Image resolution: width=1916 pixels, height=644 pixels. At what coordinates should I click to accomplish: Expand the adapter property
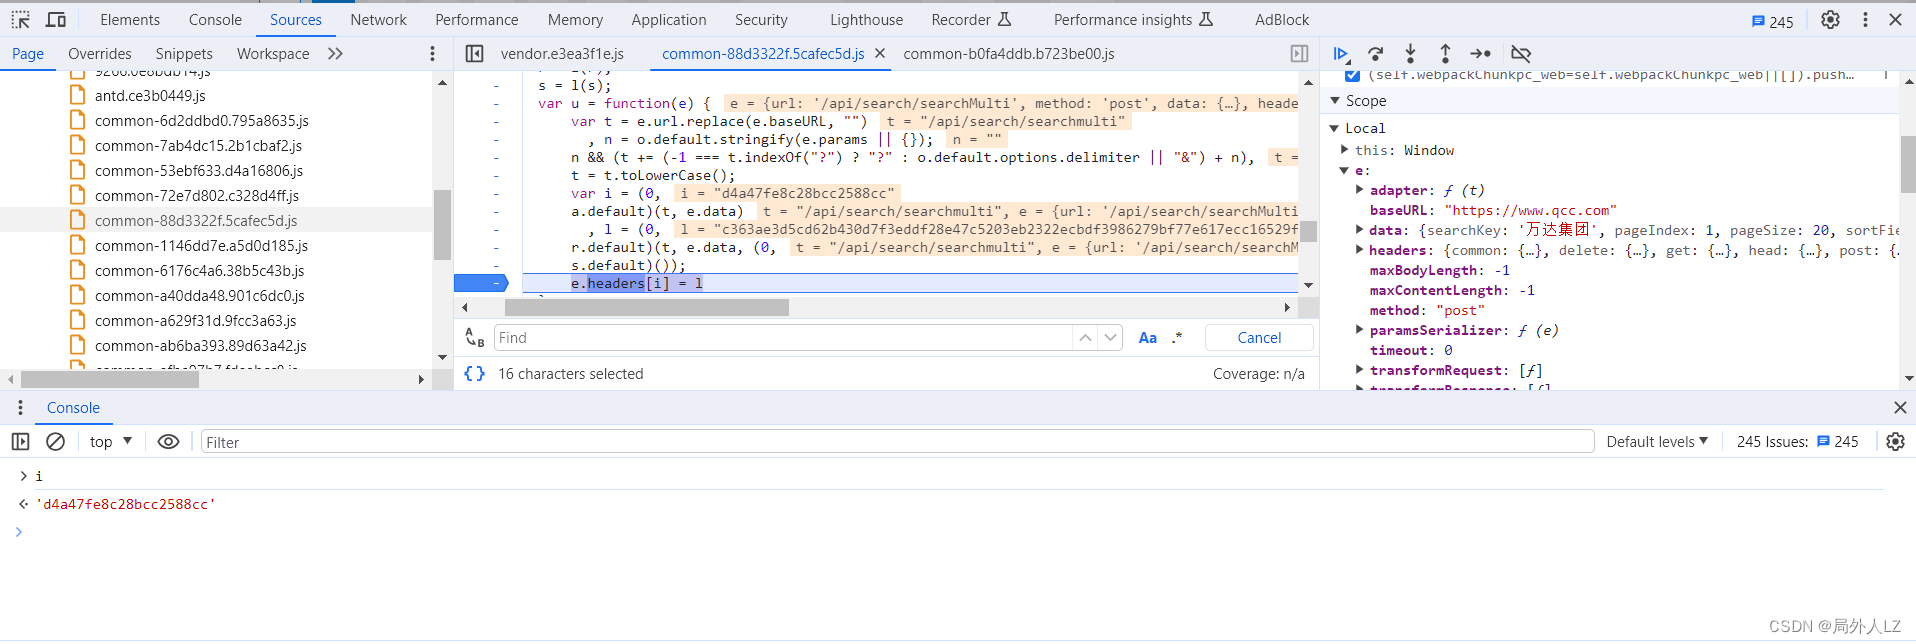(1360, 189)
